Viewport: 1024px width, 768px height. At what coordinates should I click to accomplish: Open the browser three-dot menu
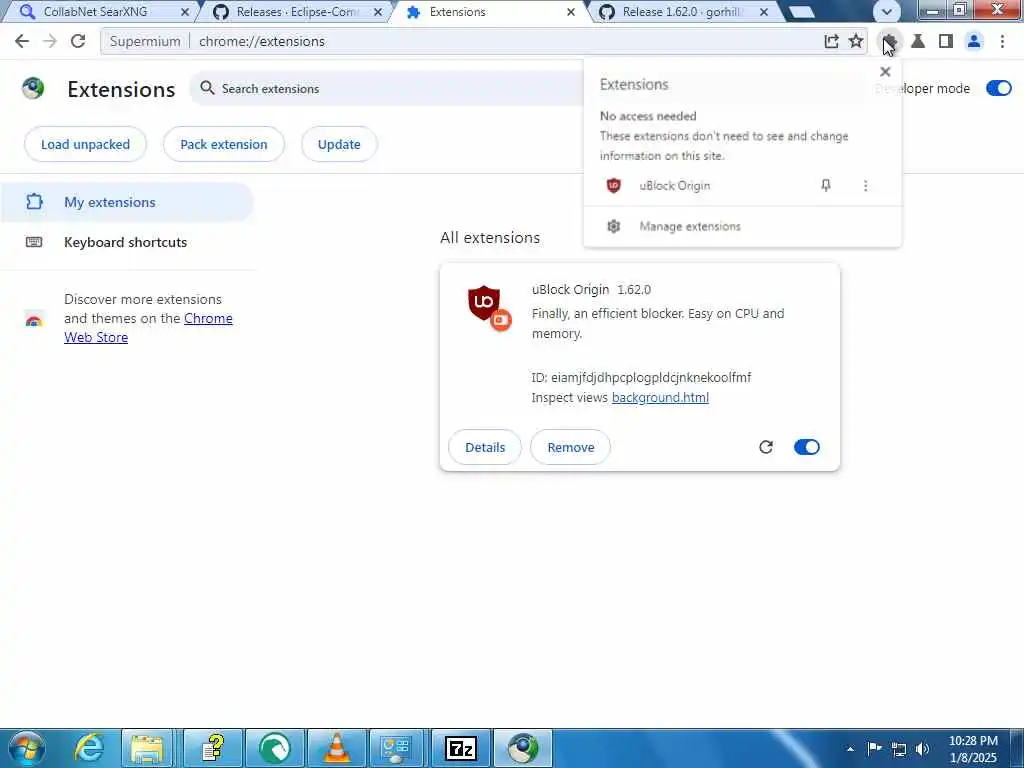tap(1002, 41)
